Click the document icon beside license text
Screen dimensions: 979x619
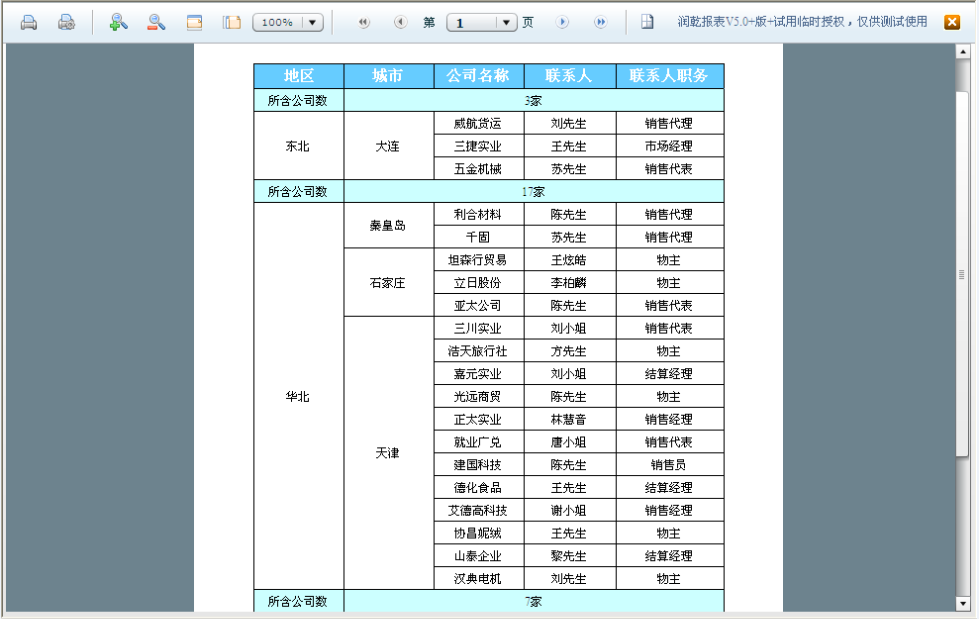648,22
